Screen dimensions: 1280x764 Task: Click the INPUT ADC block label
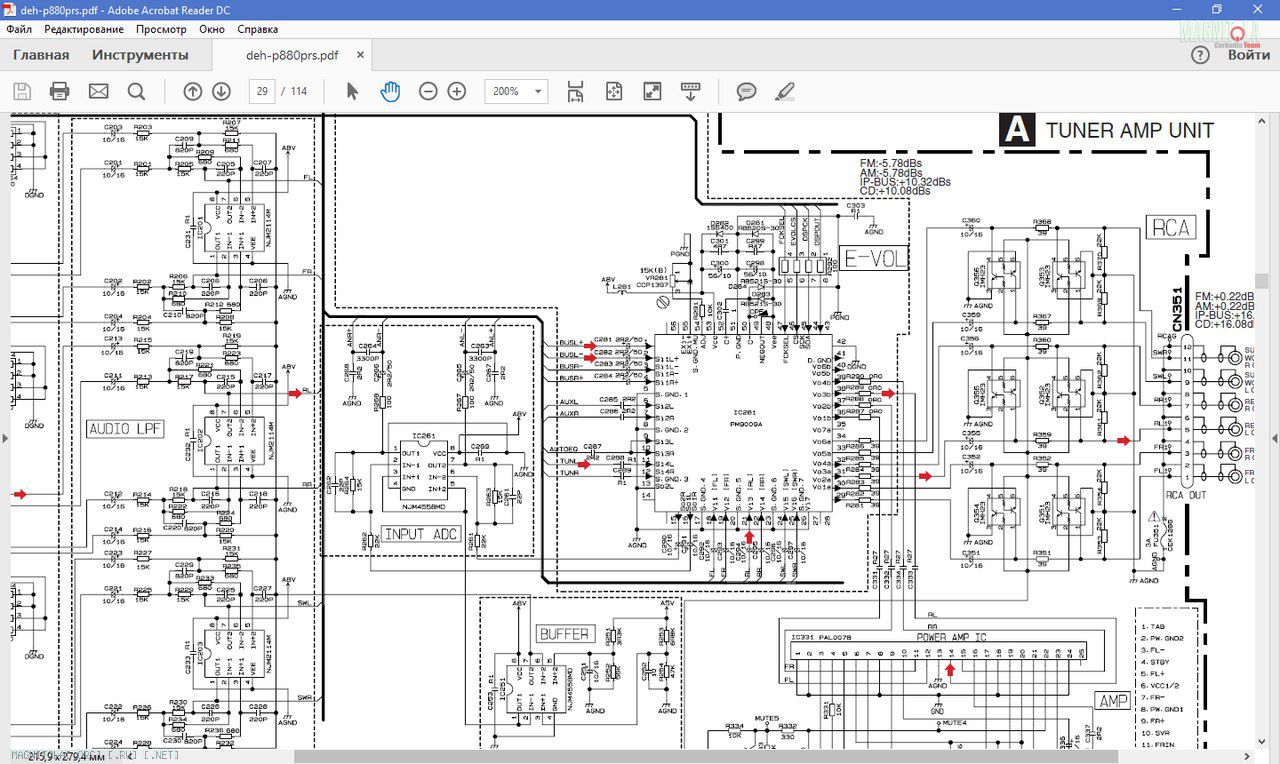[421, 535]
